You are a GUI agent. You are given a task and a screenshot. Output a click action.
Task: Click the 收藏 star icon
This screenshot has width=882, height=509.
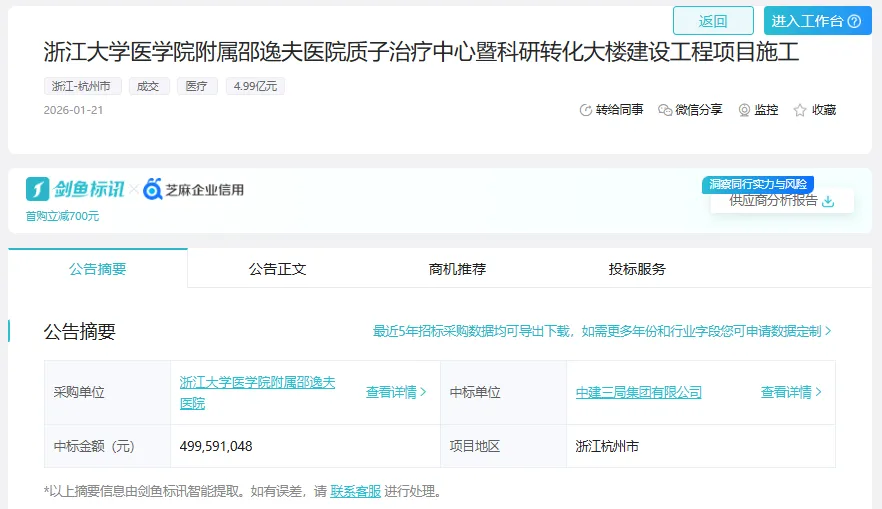800,110
